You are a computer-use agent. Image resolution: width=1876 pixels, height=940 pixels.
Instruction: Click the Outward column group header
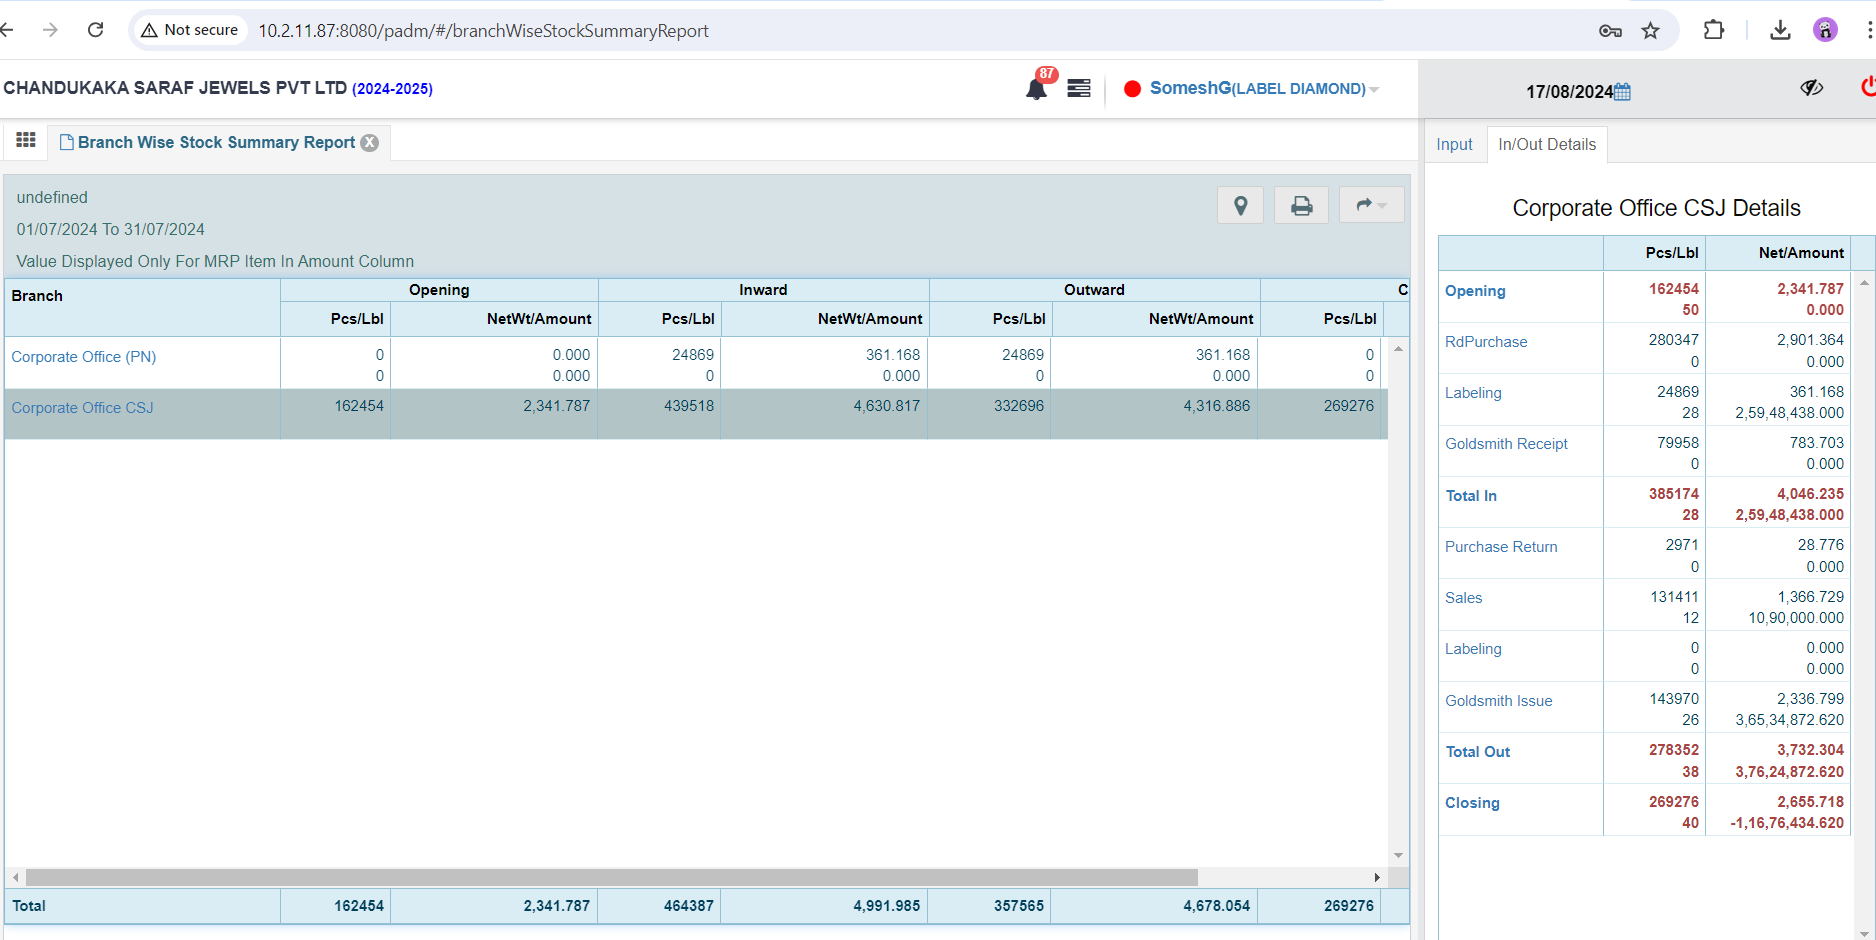[x=1094, y=290]
